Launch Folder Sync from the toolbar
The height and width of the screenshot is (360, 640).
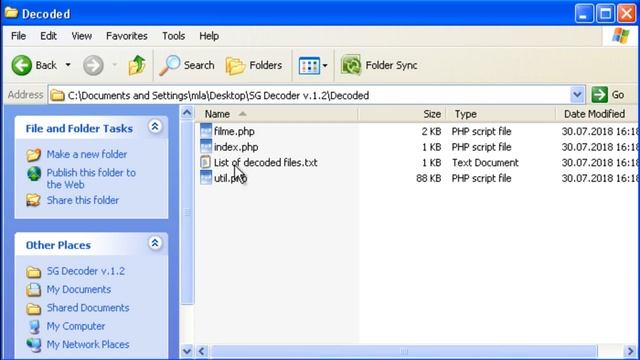[379, 65]
